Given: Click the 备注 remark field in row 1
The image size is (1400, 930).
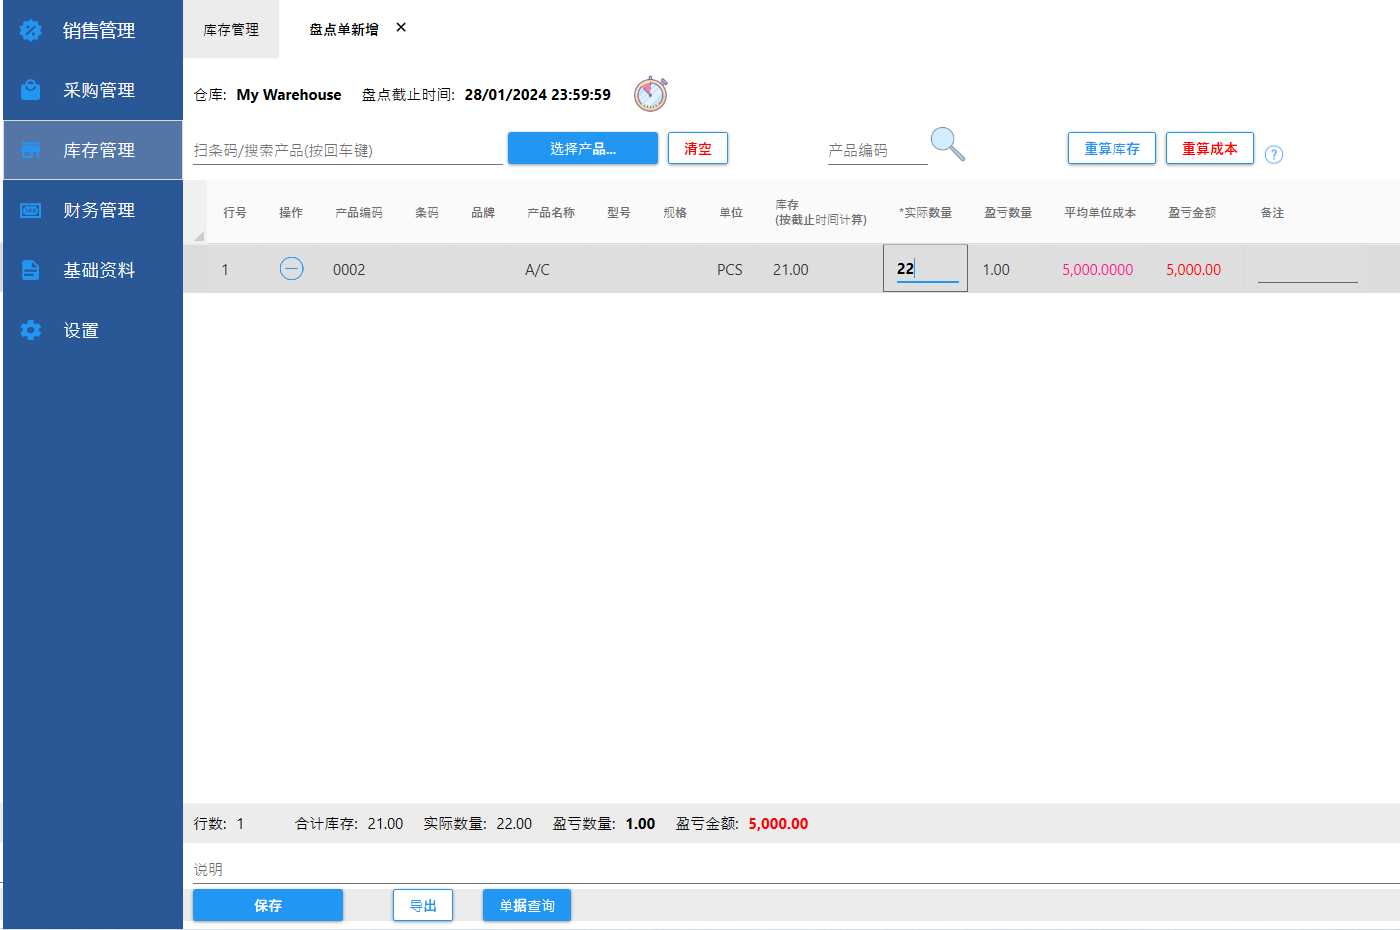Looking at the screenshot, I should (1306, 270).
